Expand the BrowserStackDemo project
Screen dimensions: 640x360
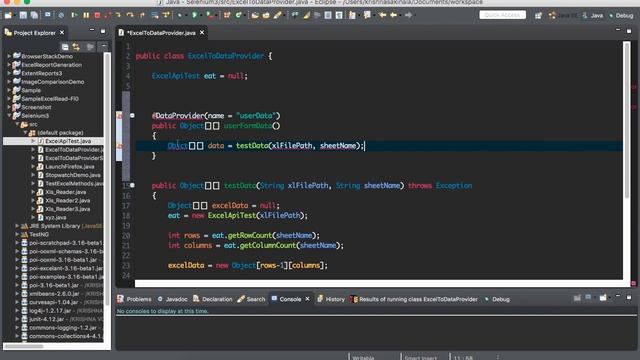9,56
